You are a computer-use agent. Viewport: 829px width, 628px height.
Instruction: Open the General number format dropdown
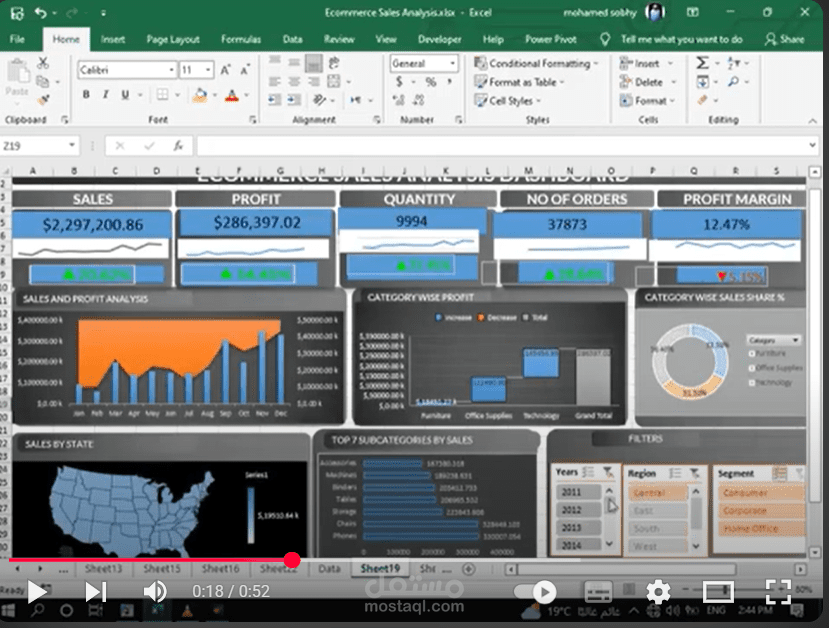coord(452,63)
